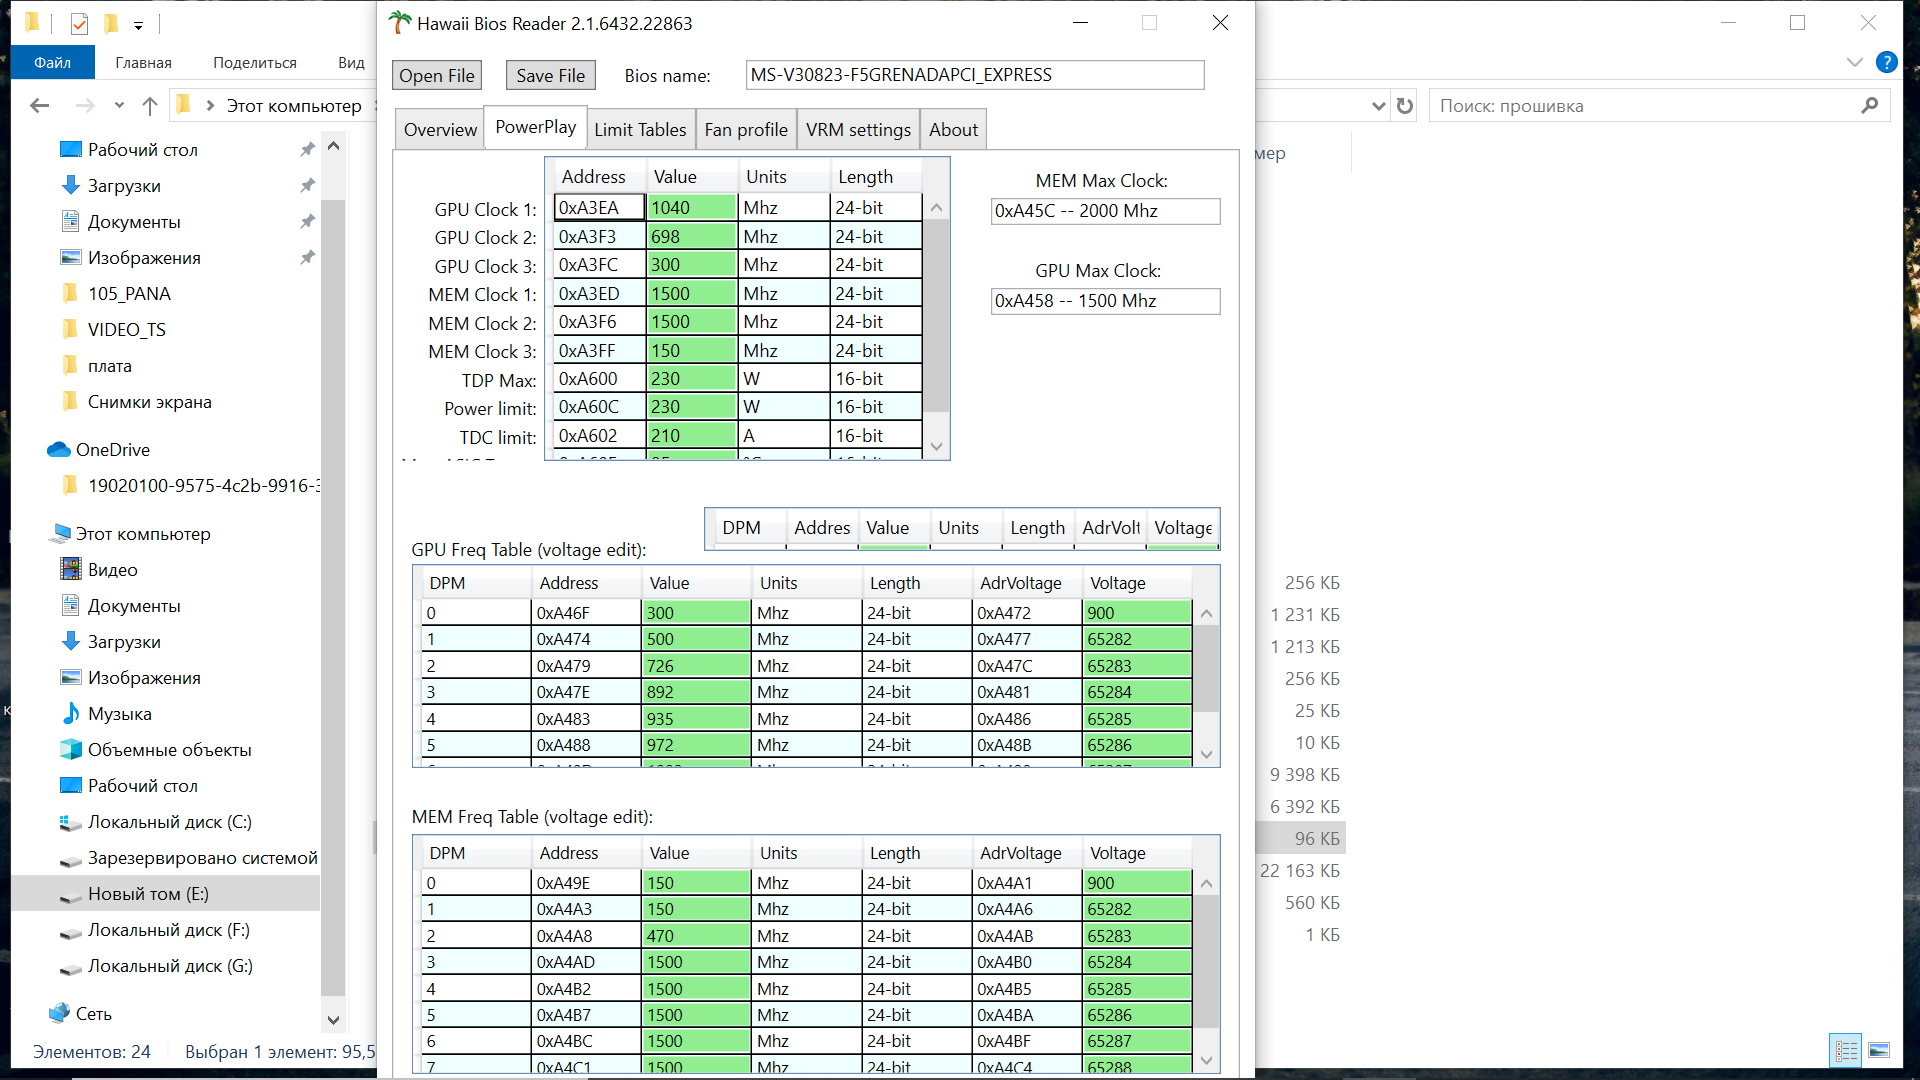This screenshot has height=1080, width=1920.
Task: Click the search magnifier icon
Action: click(1869, 106)
